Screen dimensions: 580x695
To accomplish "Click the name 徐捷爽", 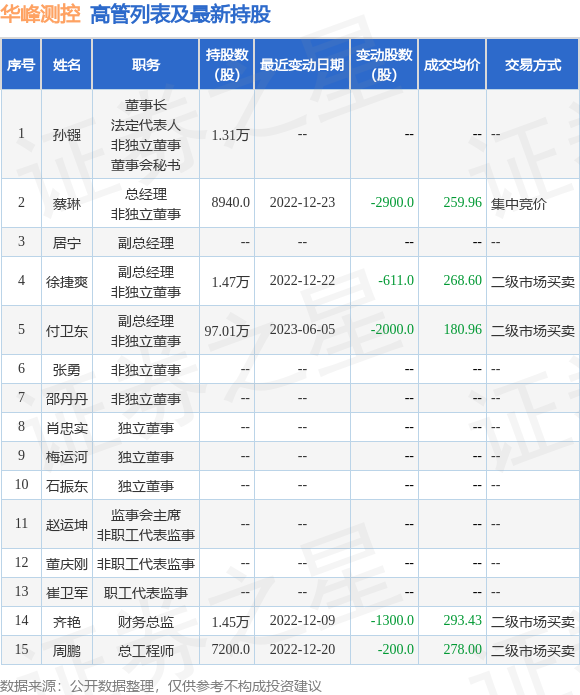I will coord(66,281).
